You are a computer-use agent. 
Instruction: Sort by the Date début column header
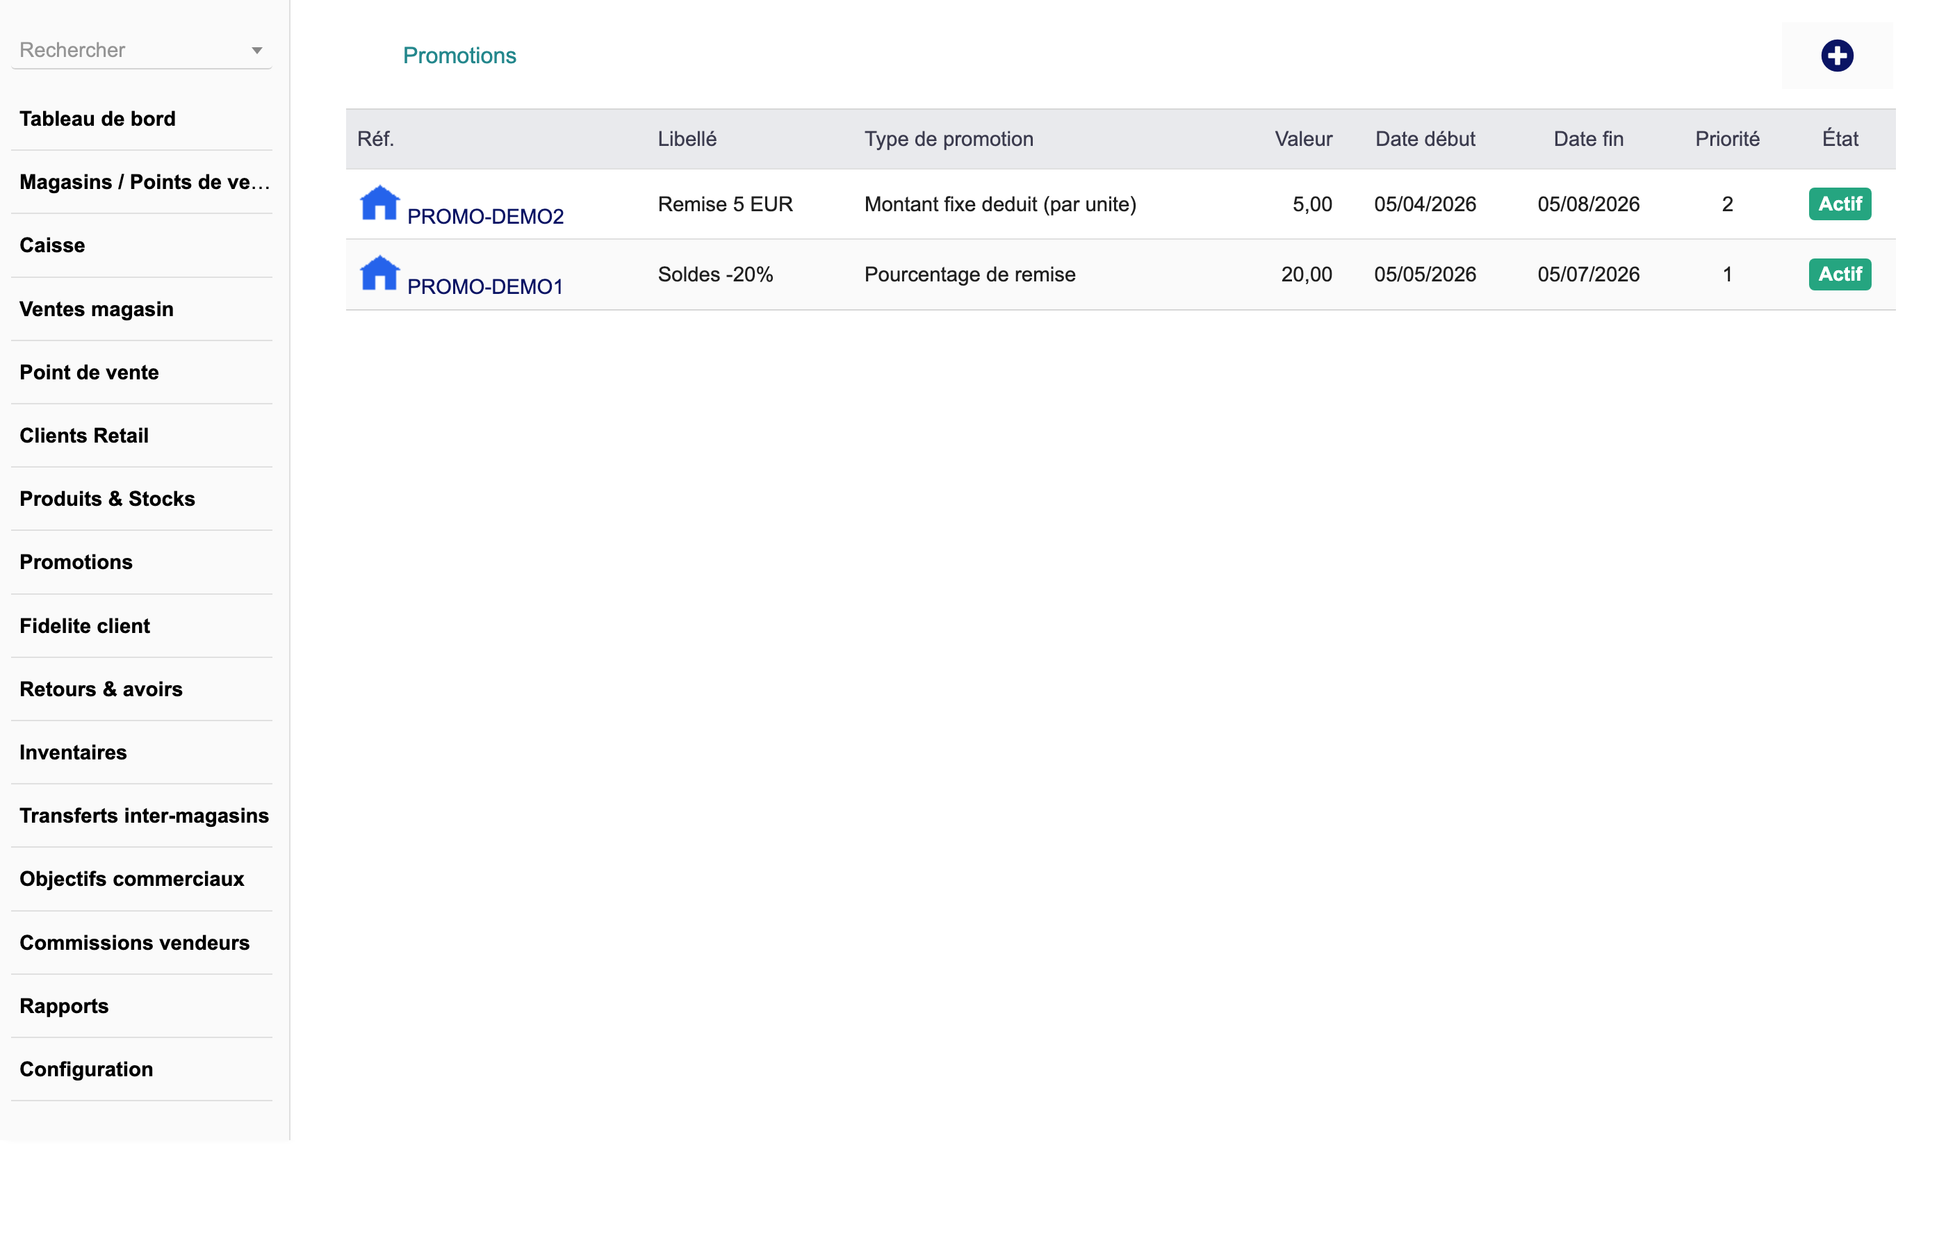(1424, 139)
